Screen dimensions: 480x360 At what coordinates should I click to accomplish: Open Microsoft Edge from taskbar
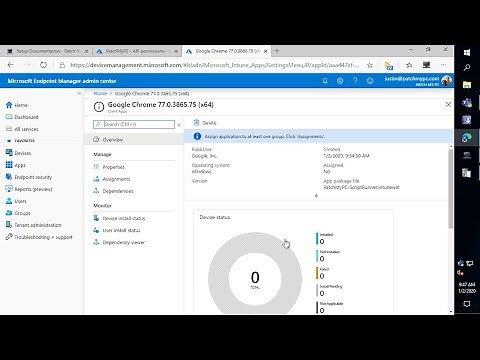coord(467,137)
